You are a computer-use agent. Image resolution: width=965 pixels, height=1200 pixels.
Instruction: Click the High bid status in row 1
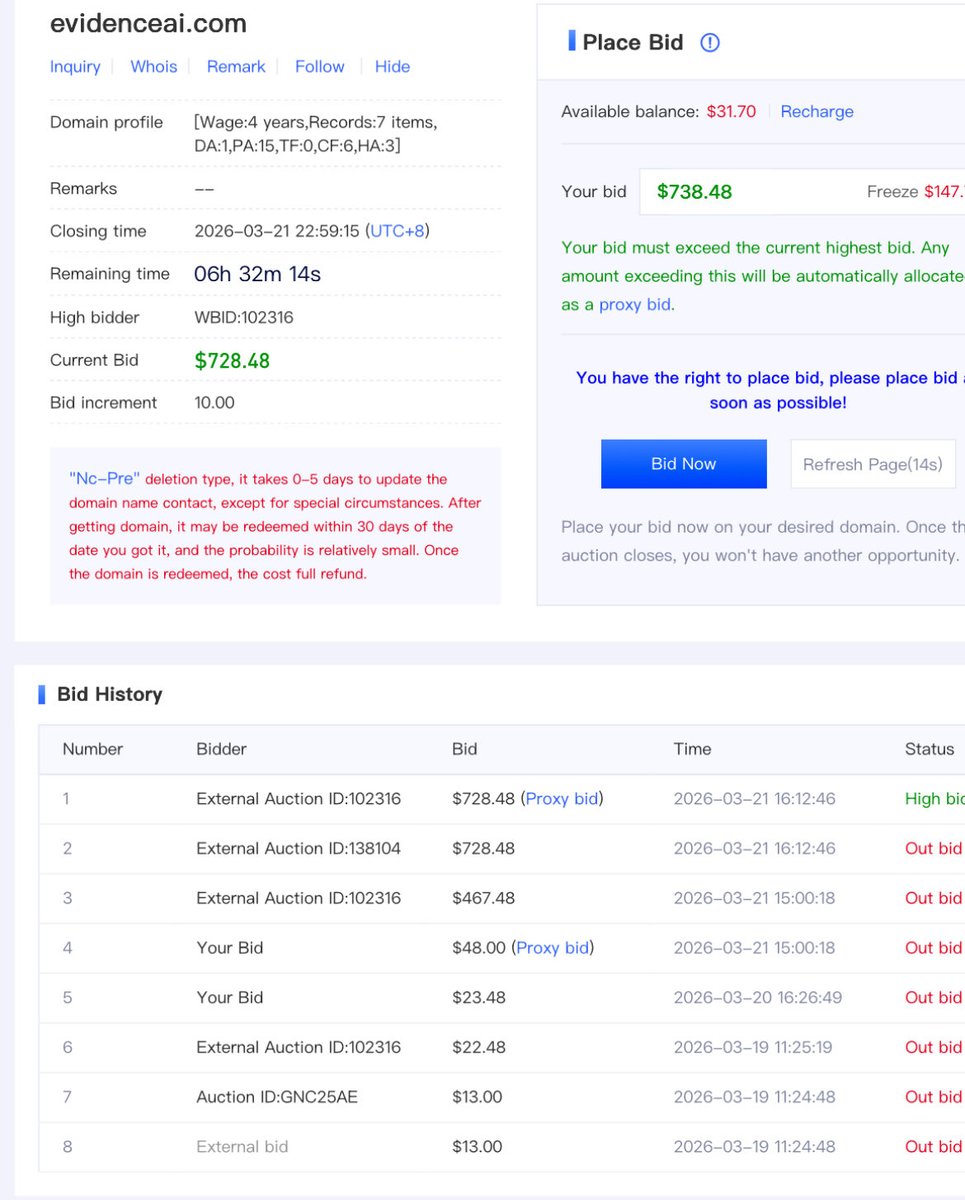(934, 798)
